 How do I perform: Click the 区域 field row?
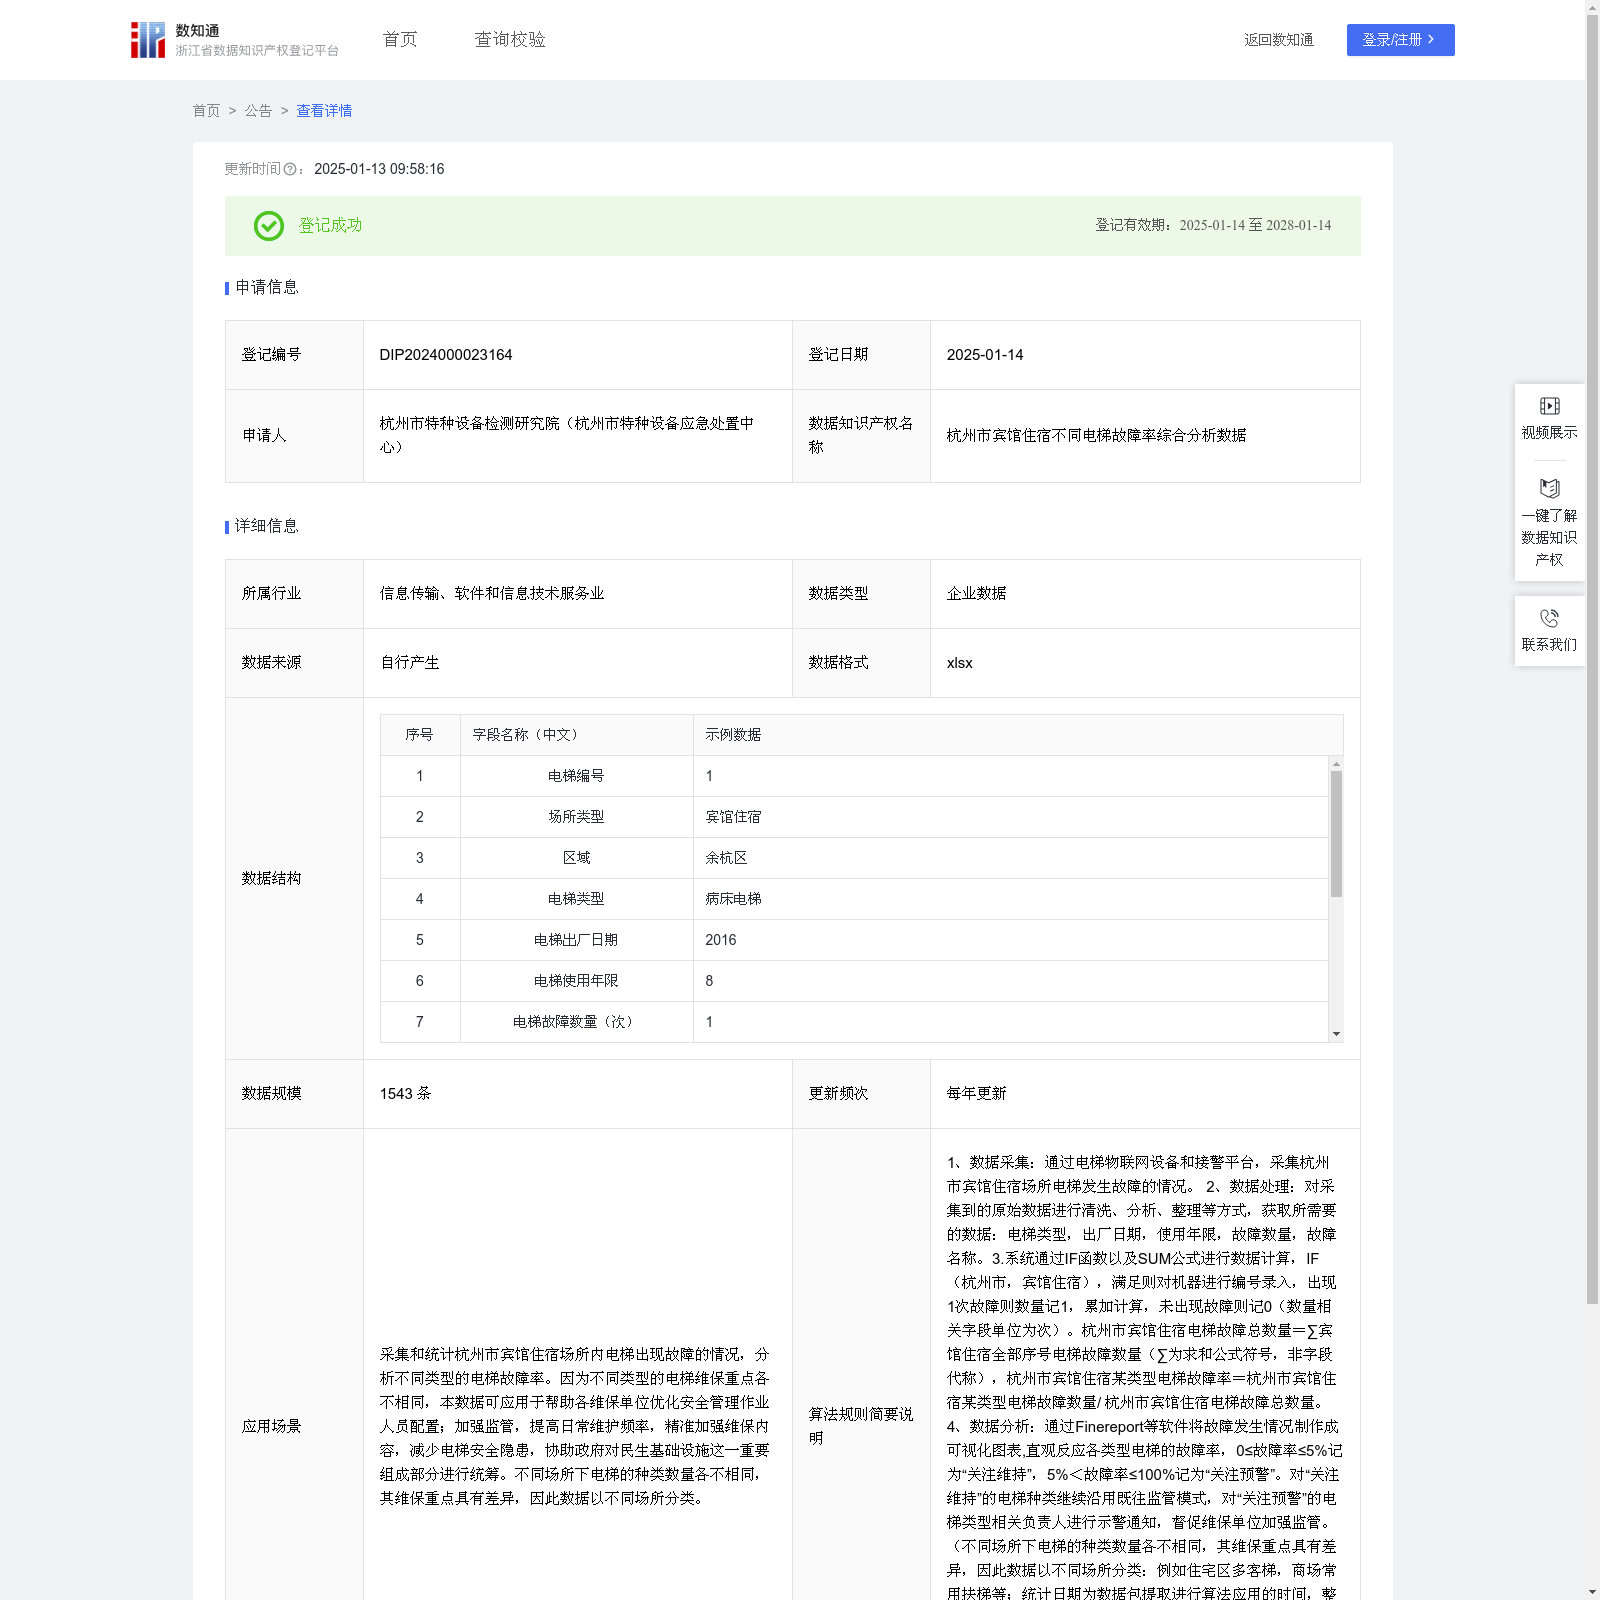[855, 858]
